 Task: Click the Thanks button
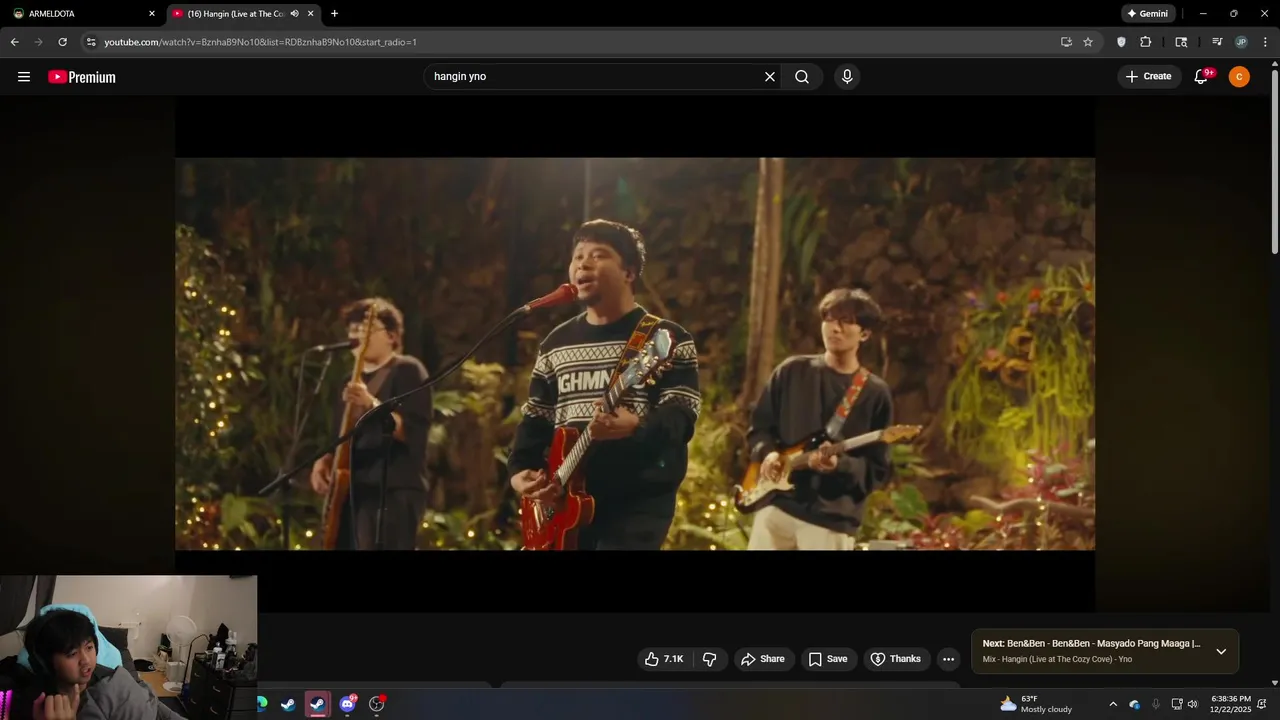point(896,659)
